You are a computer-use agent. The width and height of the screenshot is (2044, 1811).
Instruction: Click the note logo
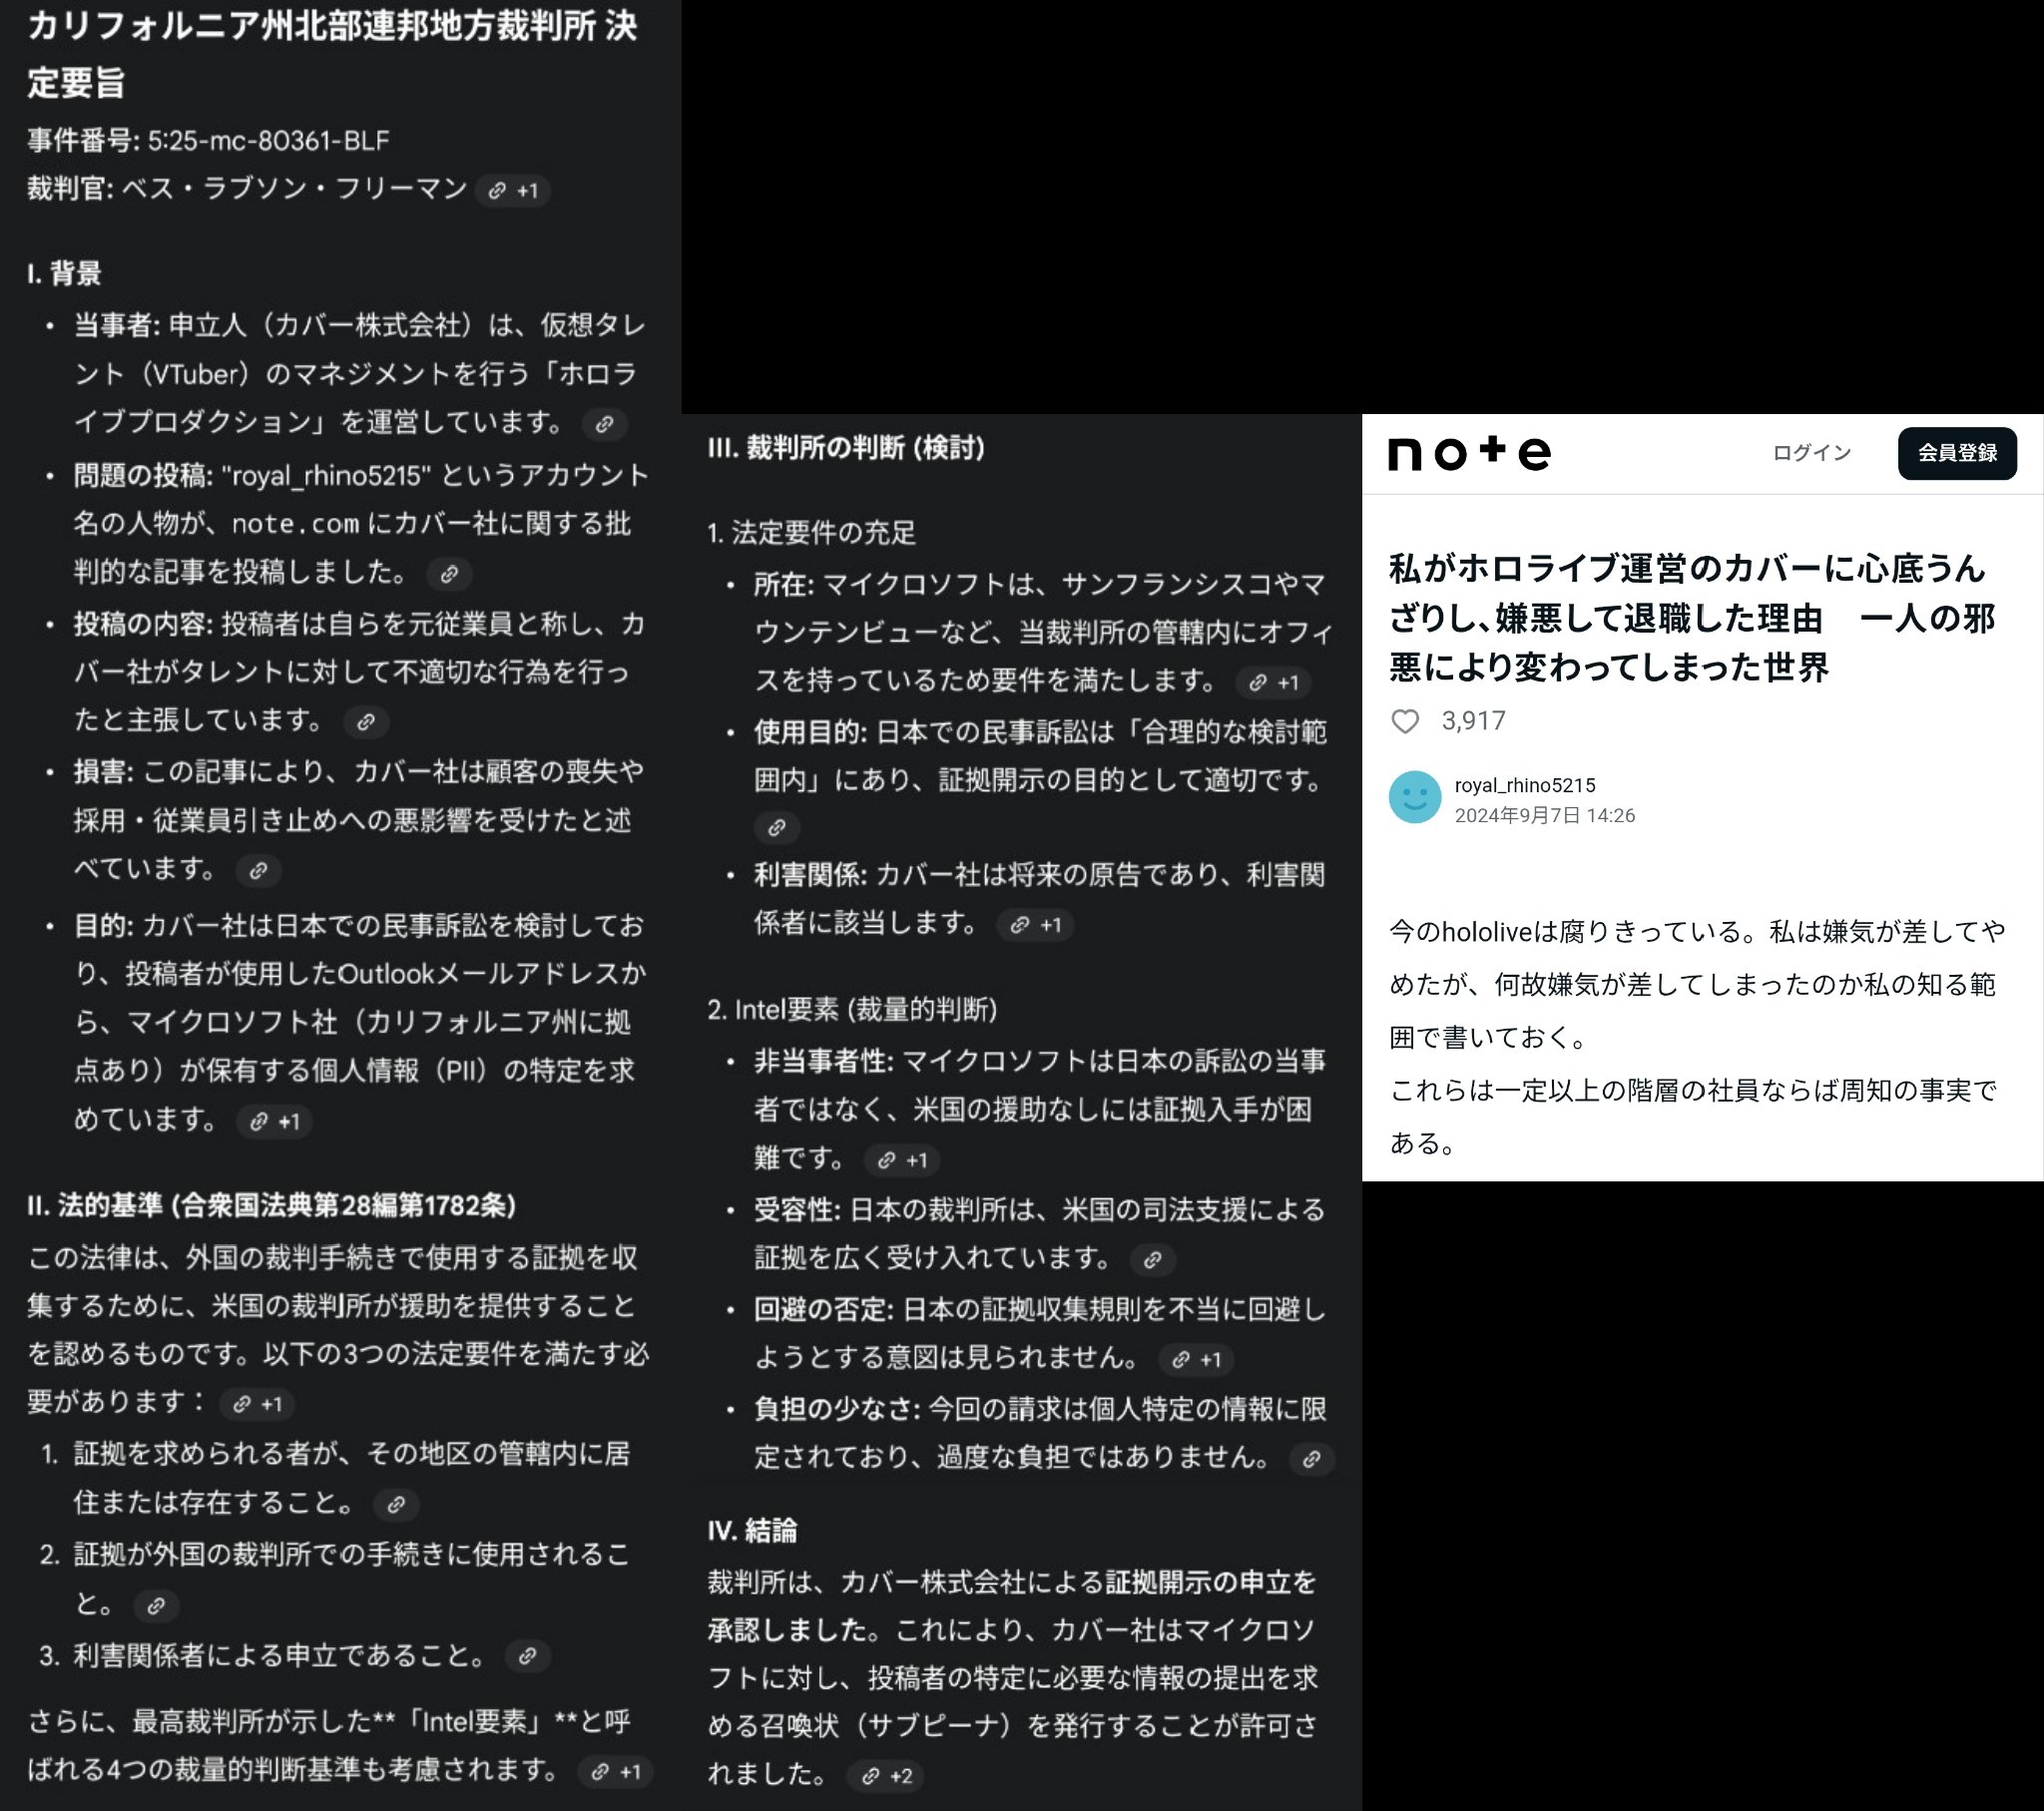[x=1469, y=453]
